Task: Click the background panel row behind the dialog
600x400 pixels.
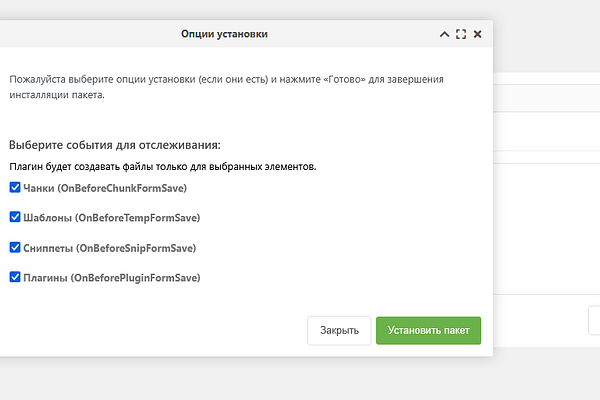Action: tap(546, 98)
